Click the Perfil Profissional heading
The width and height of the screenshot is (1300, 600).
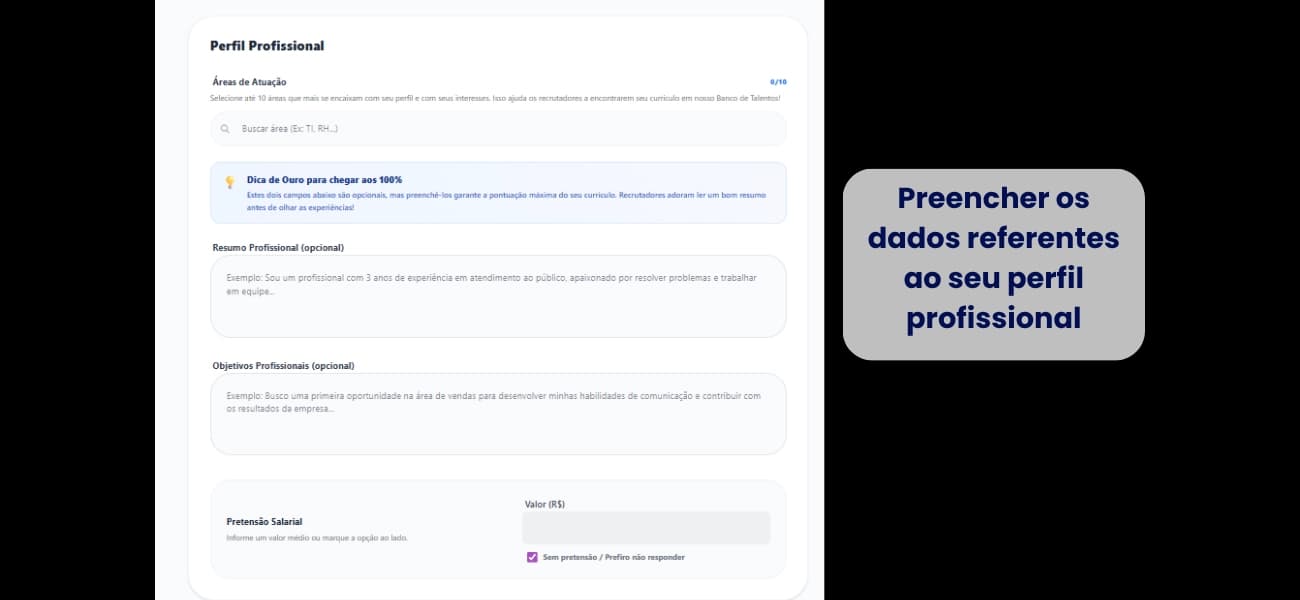267,46
